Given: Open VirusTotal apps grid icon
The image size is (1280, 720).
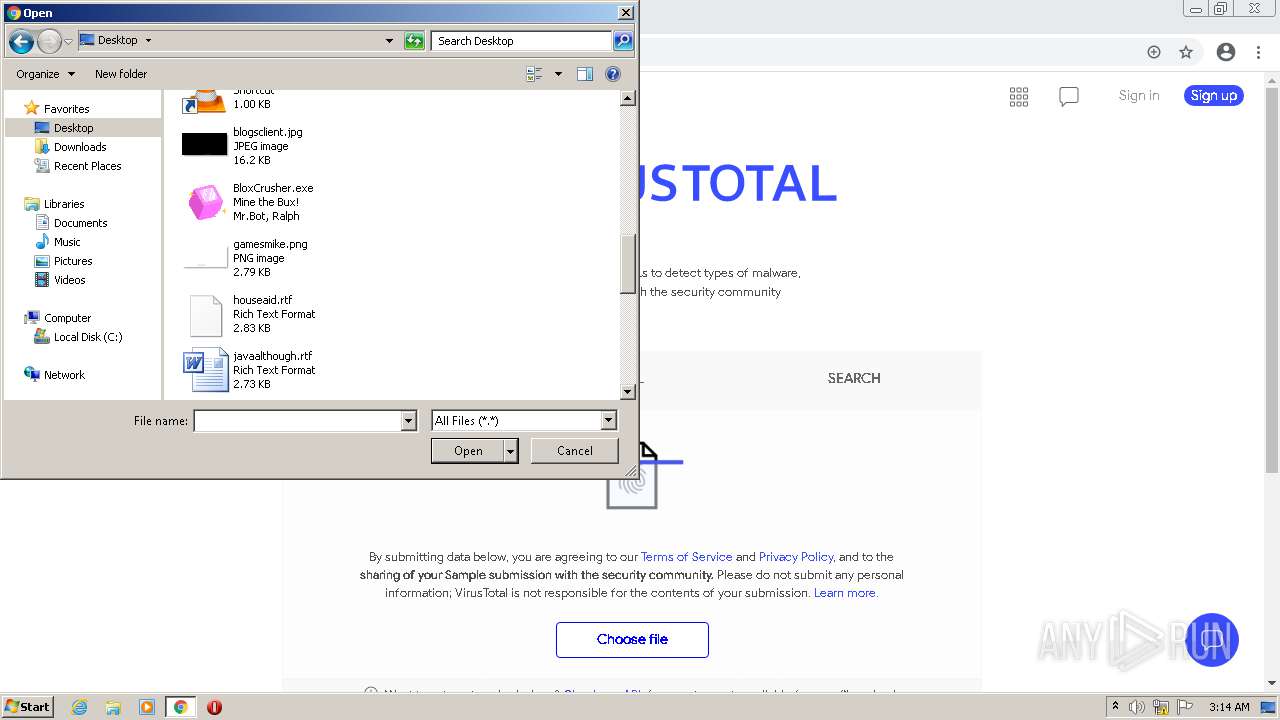Looking at the screenshot, I should click(x=1019, y=96).
